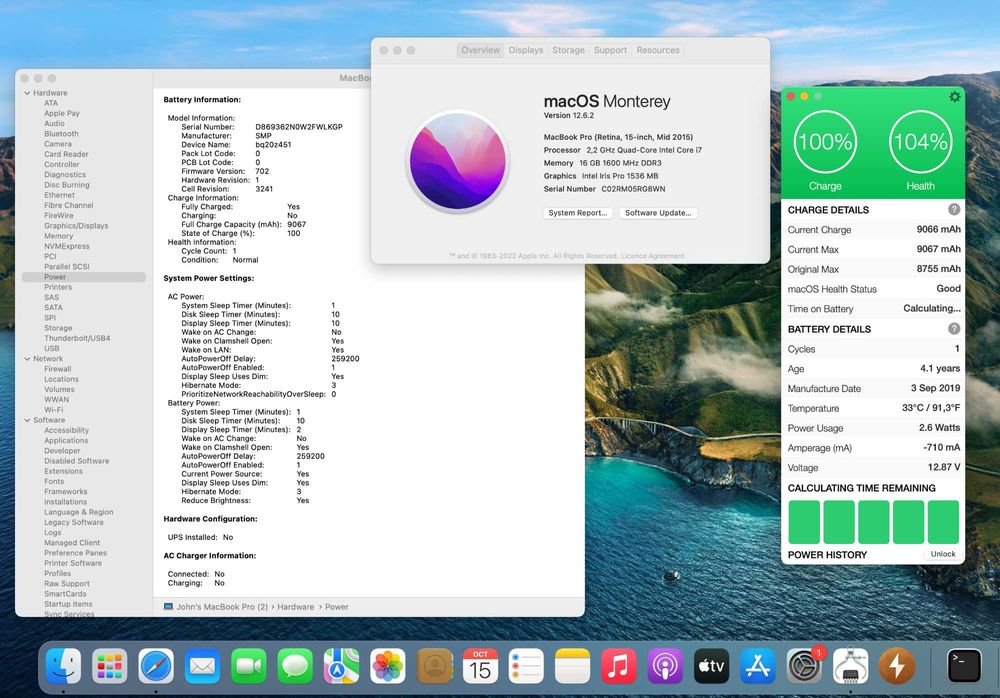Image resolution: width=1000 pixels, height=698 pixels.
Task: Open Finder from the Dock
Action: pos(64,666)
